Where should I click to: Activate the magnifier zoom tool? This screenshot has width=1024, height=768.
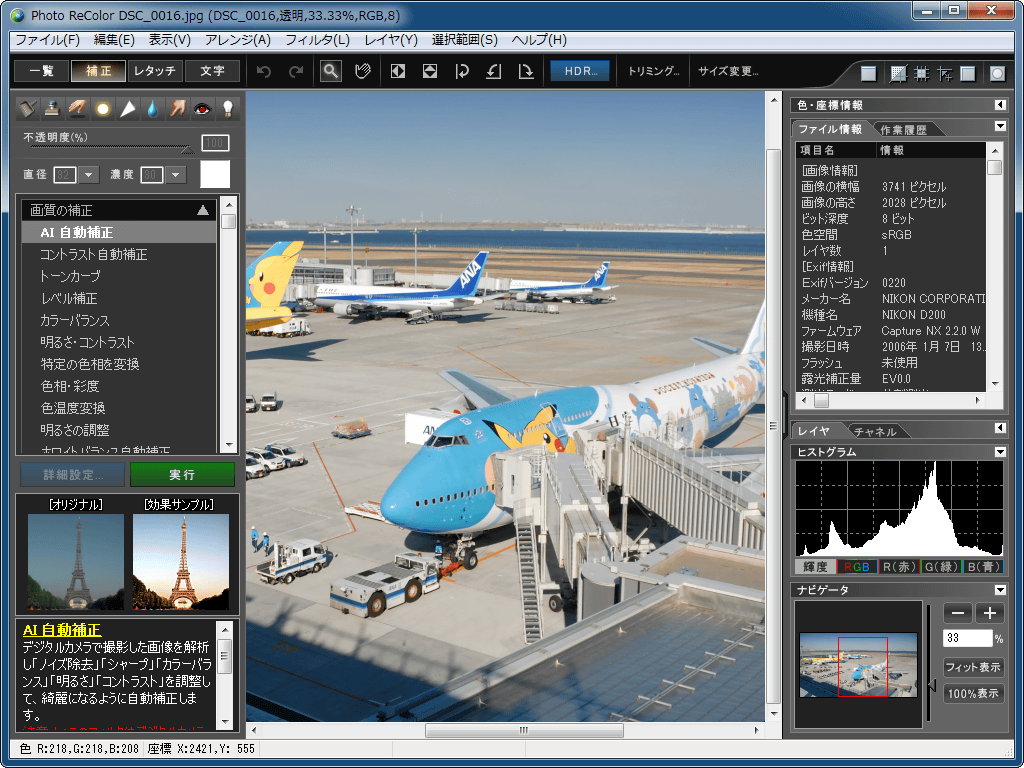point(331,71)
